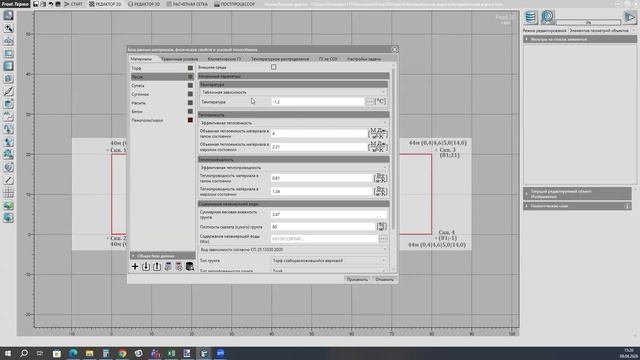Open ПОСТПРОЦЕССОР mode
The image size is (640, 360).
234,4
